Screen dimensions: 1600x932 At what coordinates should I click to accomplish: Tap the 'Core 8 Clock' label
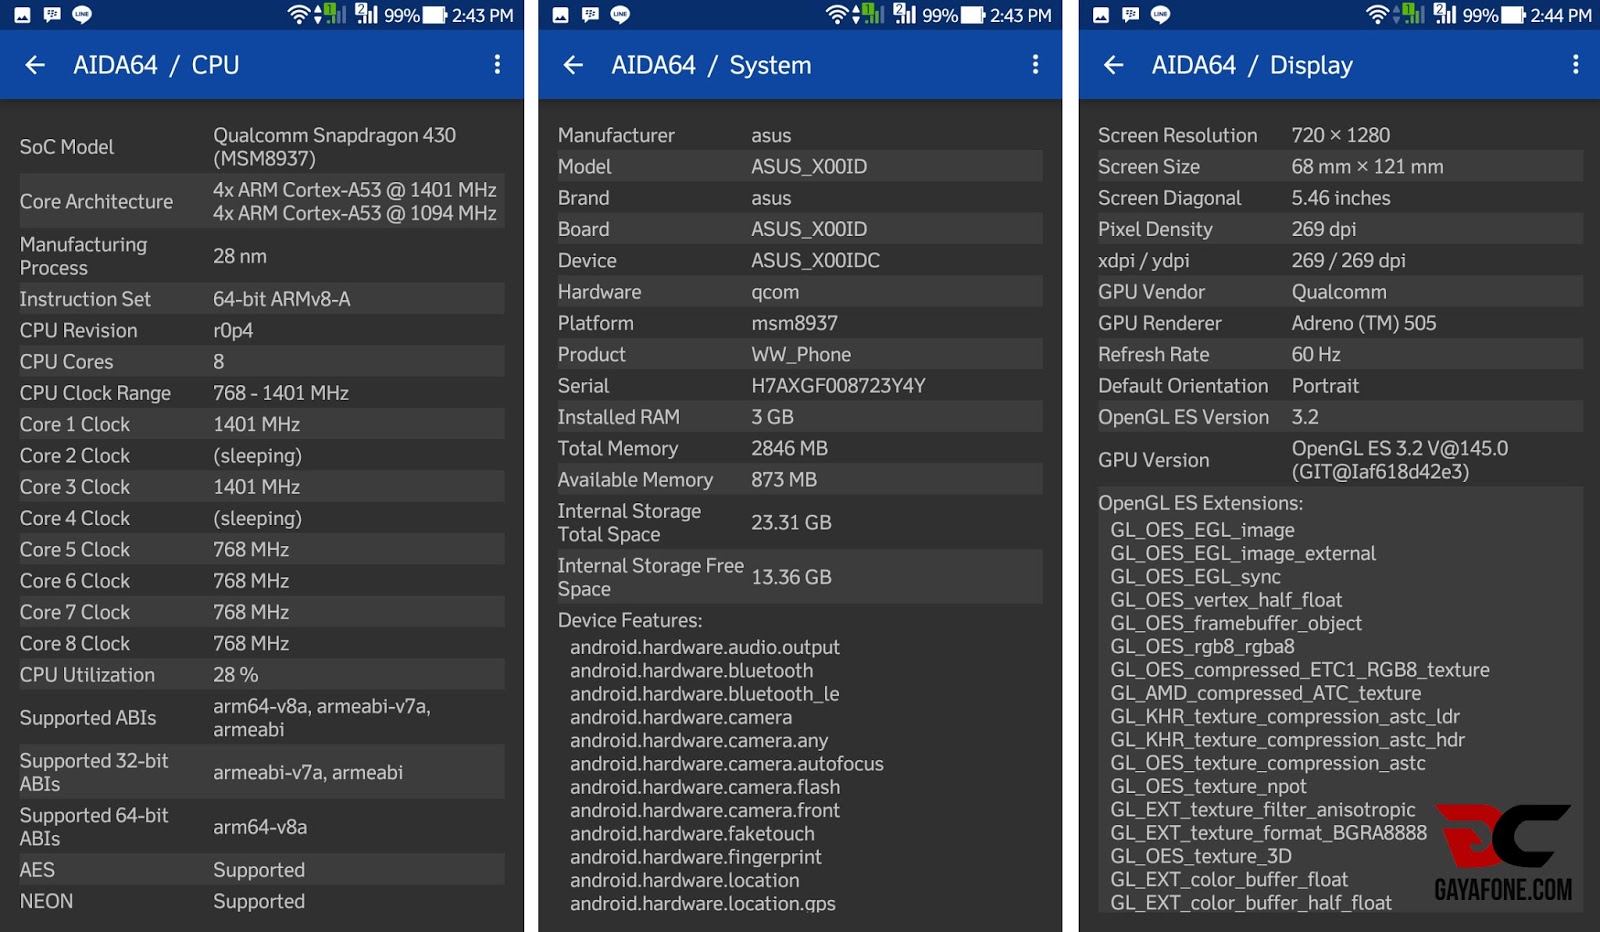click(x=75, y=643)
